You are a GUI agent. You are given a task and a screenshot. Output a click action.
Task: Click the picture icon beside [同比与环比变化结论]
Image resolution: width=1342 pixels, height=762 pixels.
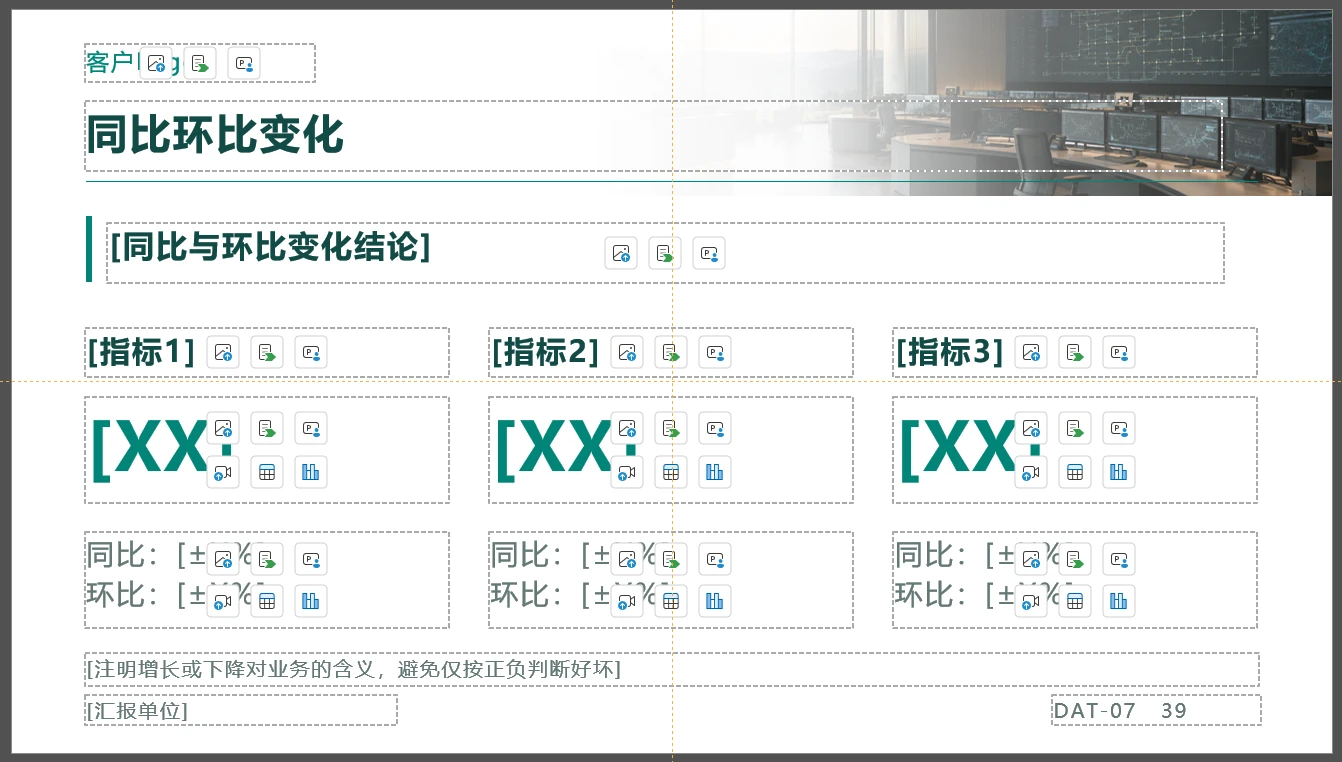click(x=621, y=253)
